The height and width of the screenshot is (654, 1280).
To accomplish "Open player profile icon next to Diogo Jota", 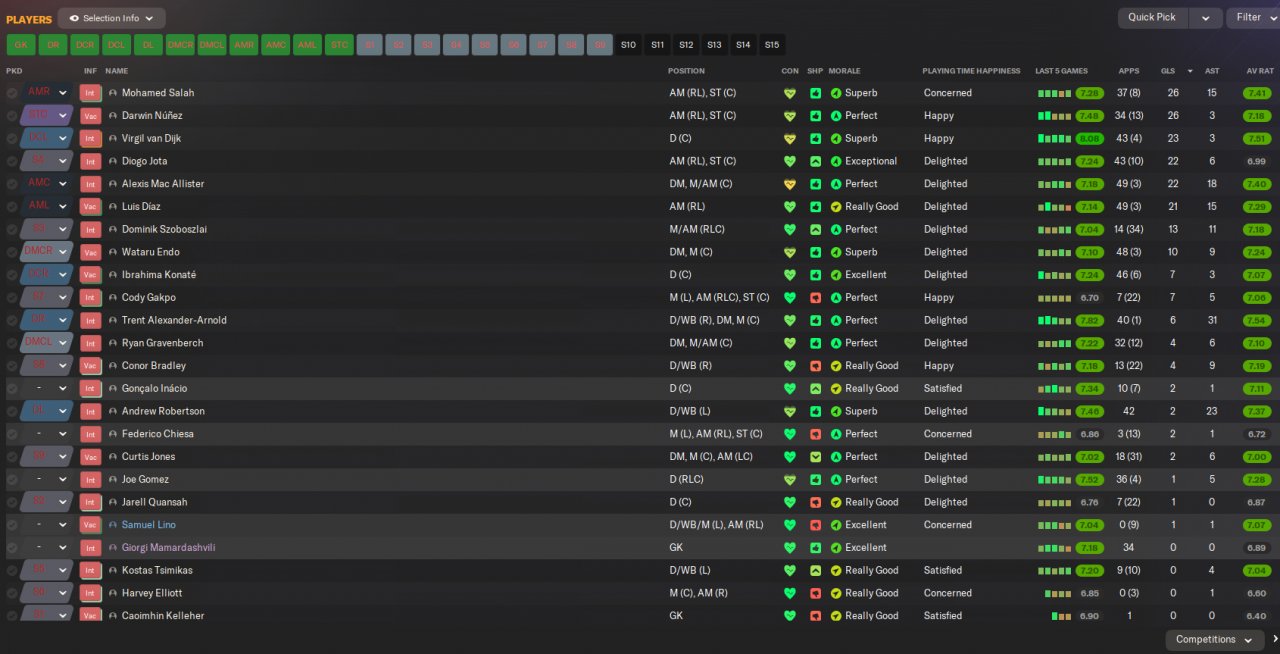I will point(113,161).
